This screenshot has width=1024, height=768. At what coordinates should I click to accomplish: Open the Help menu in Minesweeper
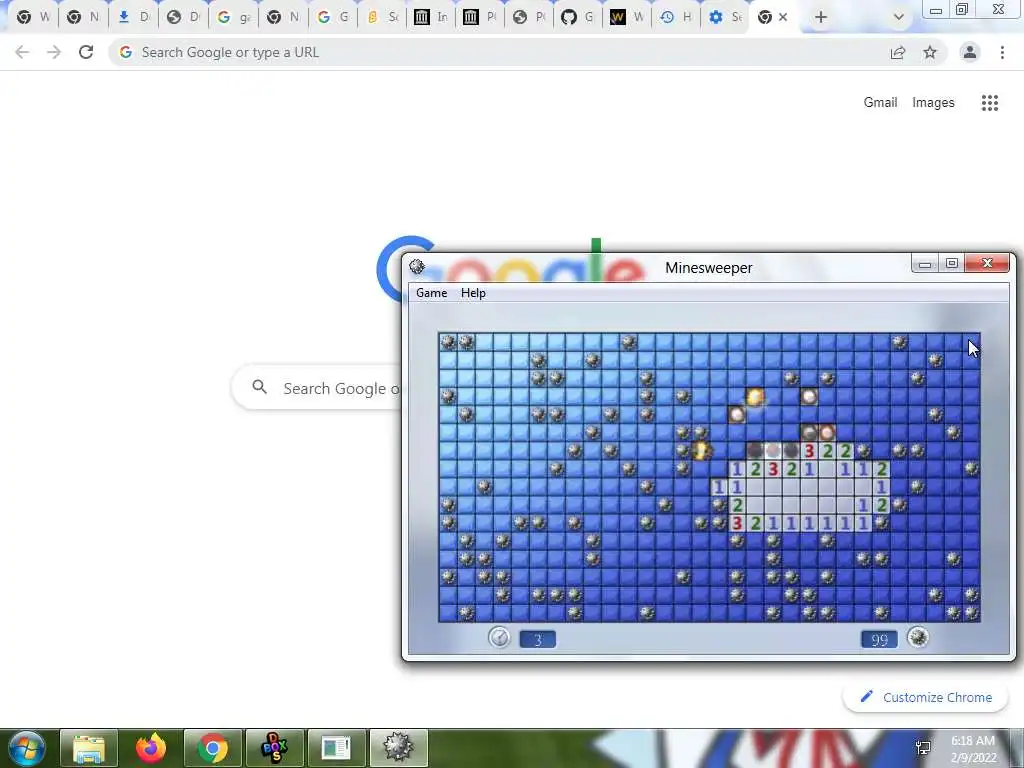tap(473, 293)
